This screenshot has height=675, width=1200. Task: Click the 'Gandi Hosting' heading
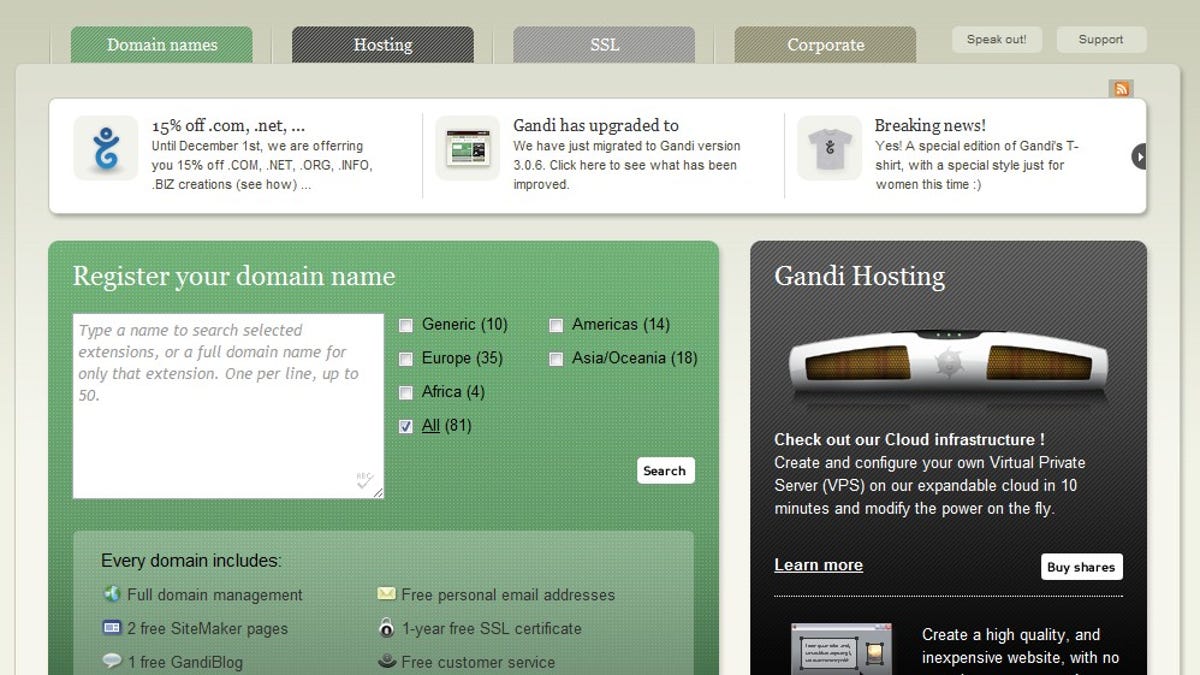pyautogui.click(x=859, y=276)
